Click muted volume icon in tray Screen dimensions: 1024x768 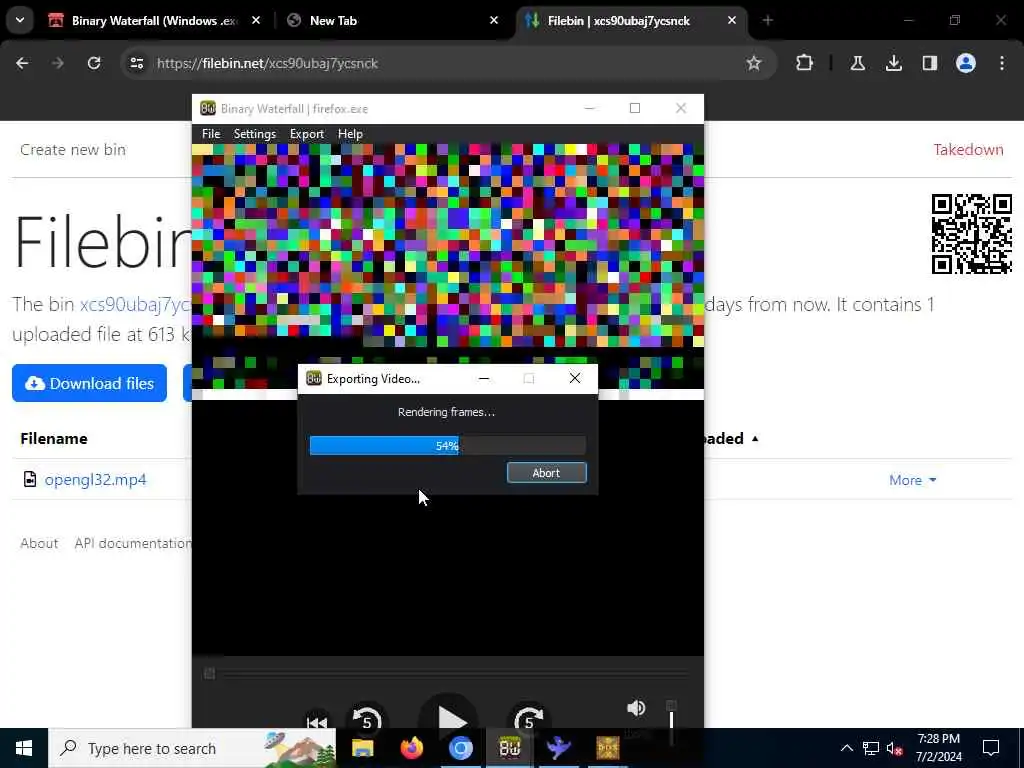point(895,748)
